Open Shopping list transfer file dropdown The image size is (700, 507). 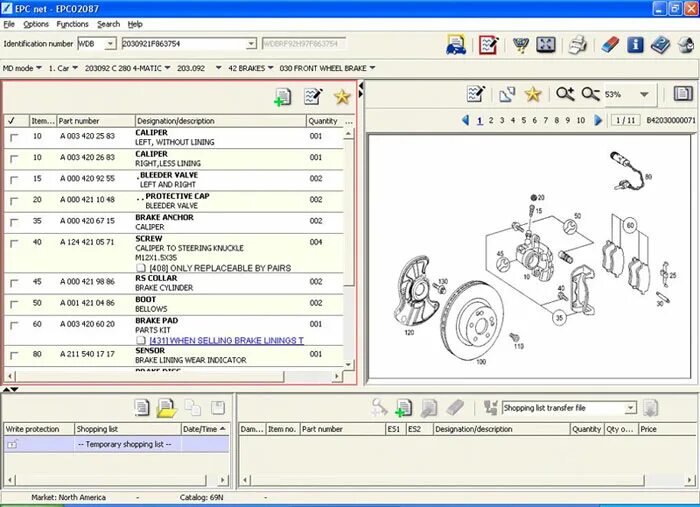point(630,407)
